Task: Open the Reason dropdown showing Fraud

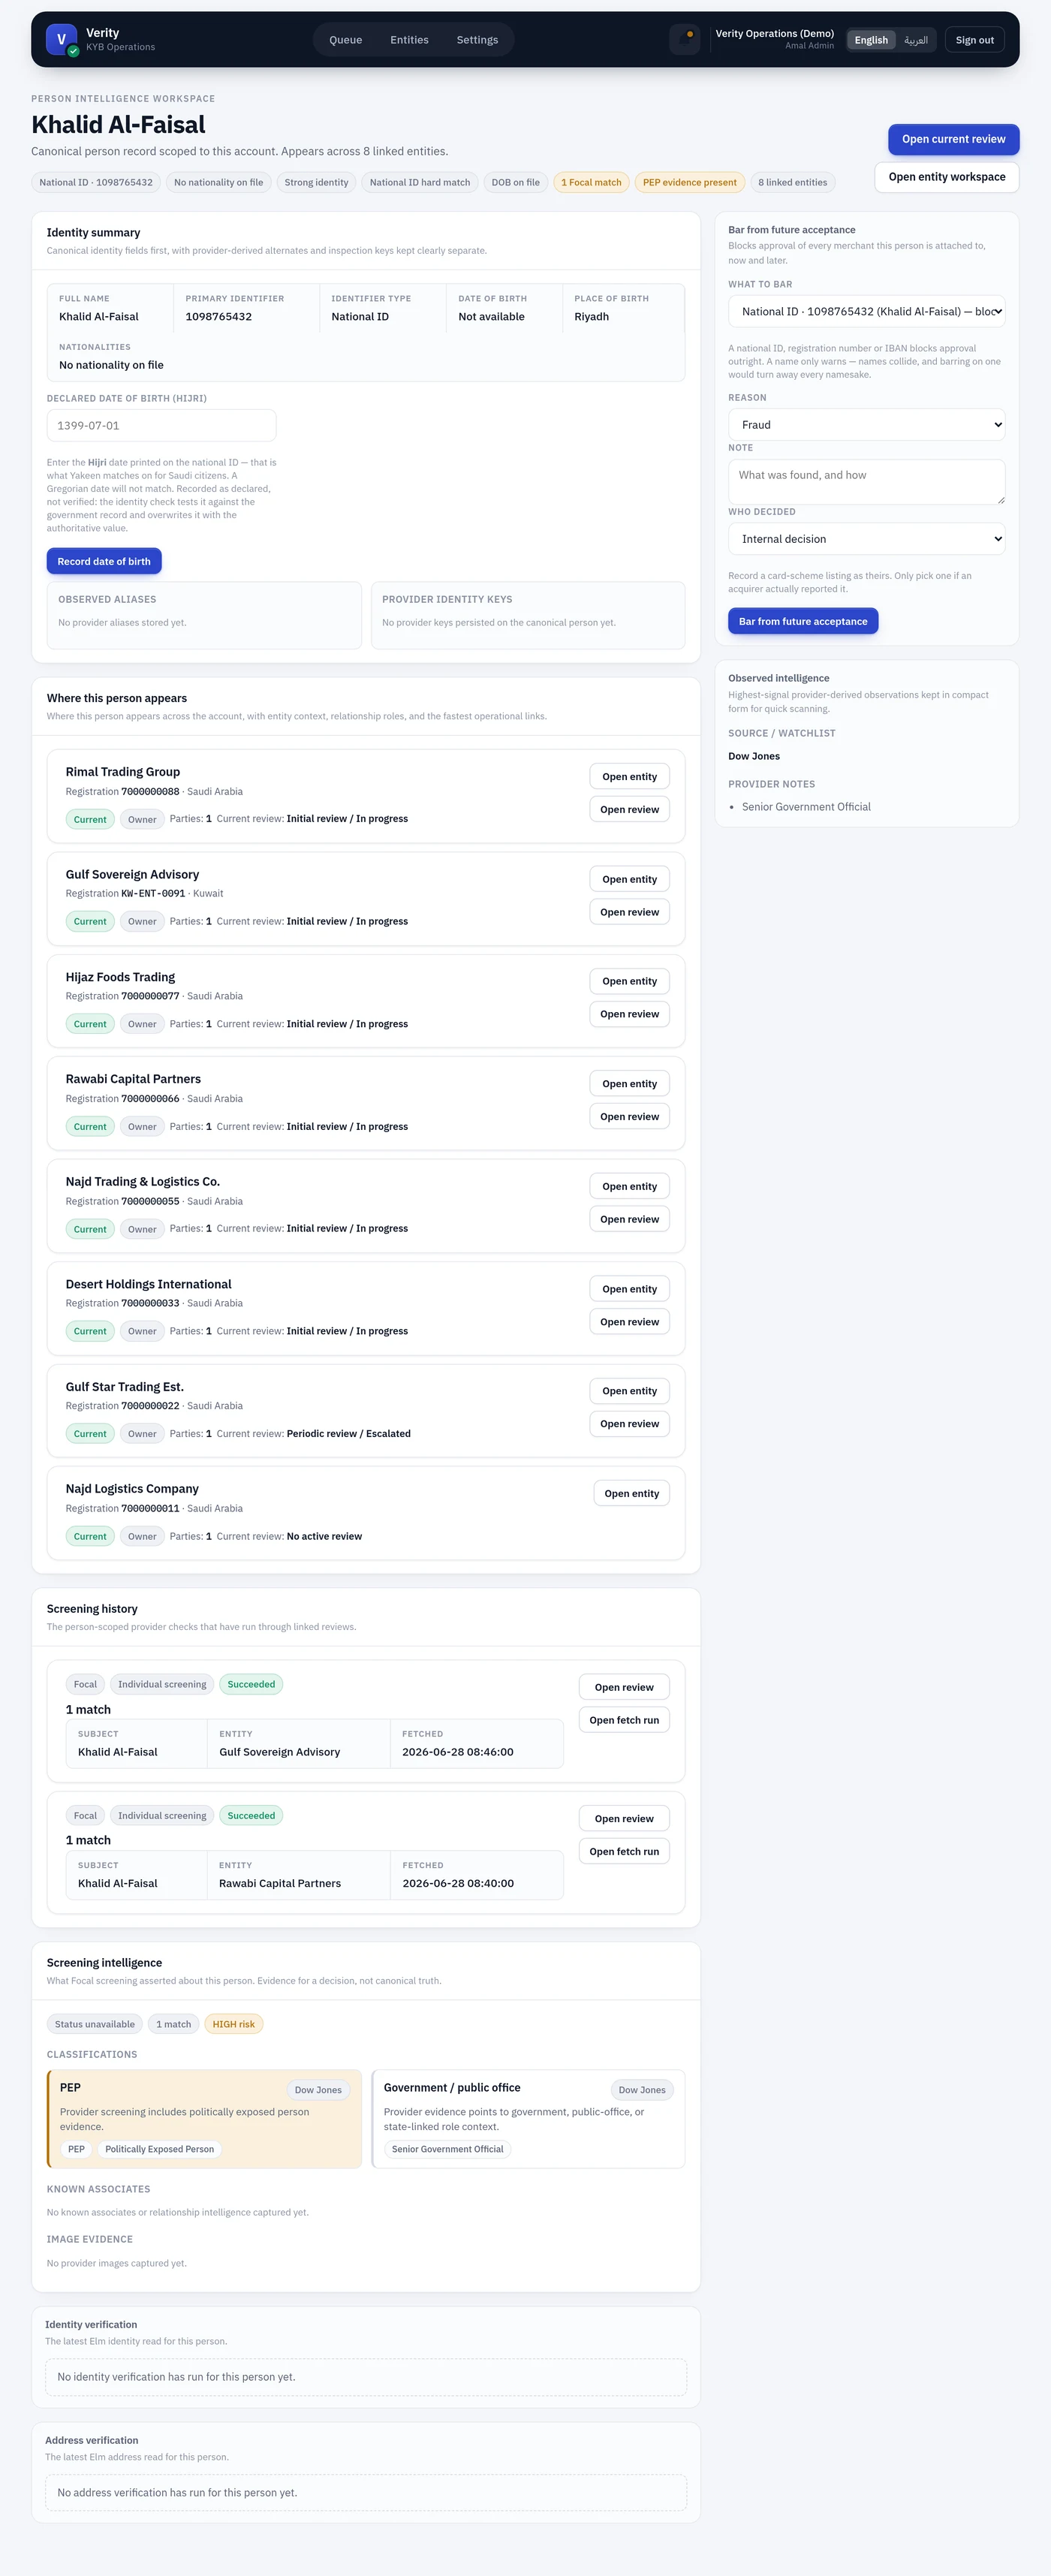Action: [x=867, y=425]
